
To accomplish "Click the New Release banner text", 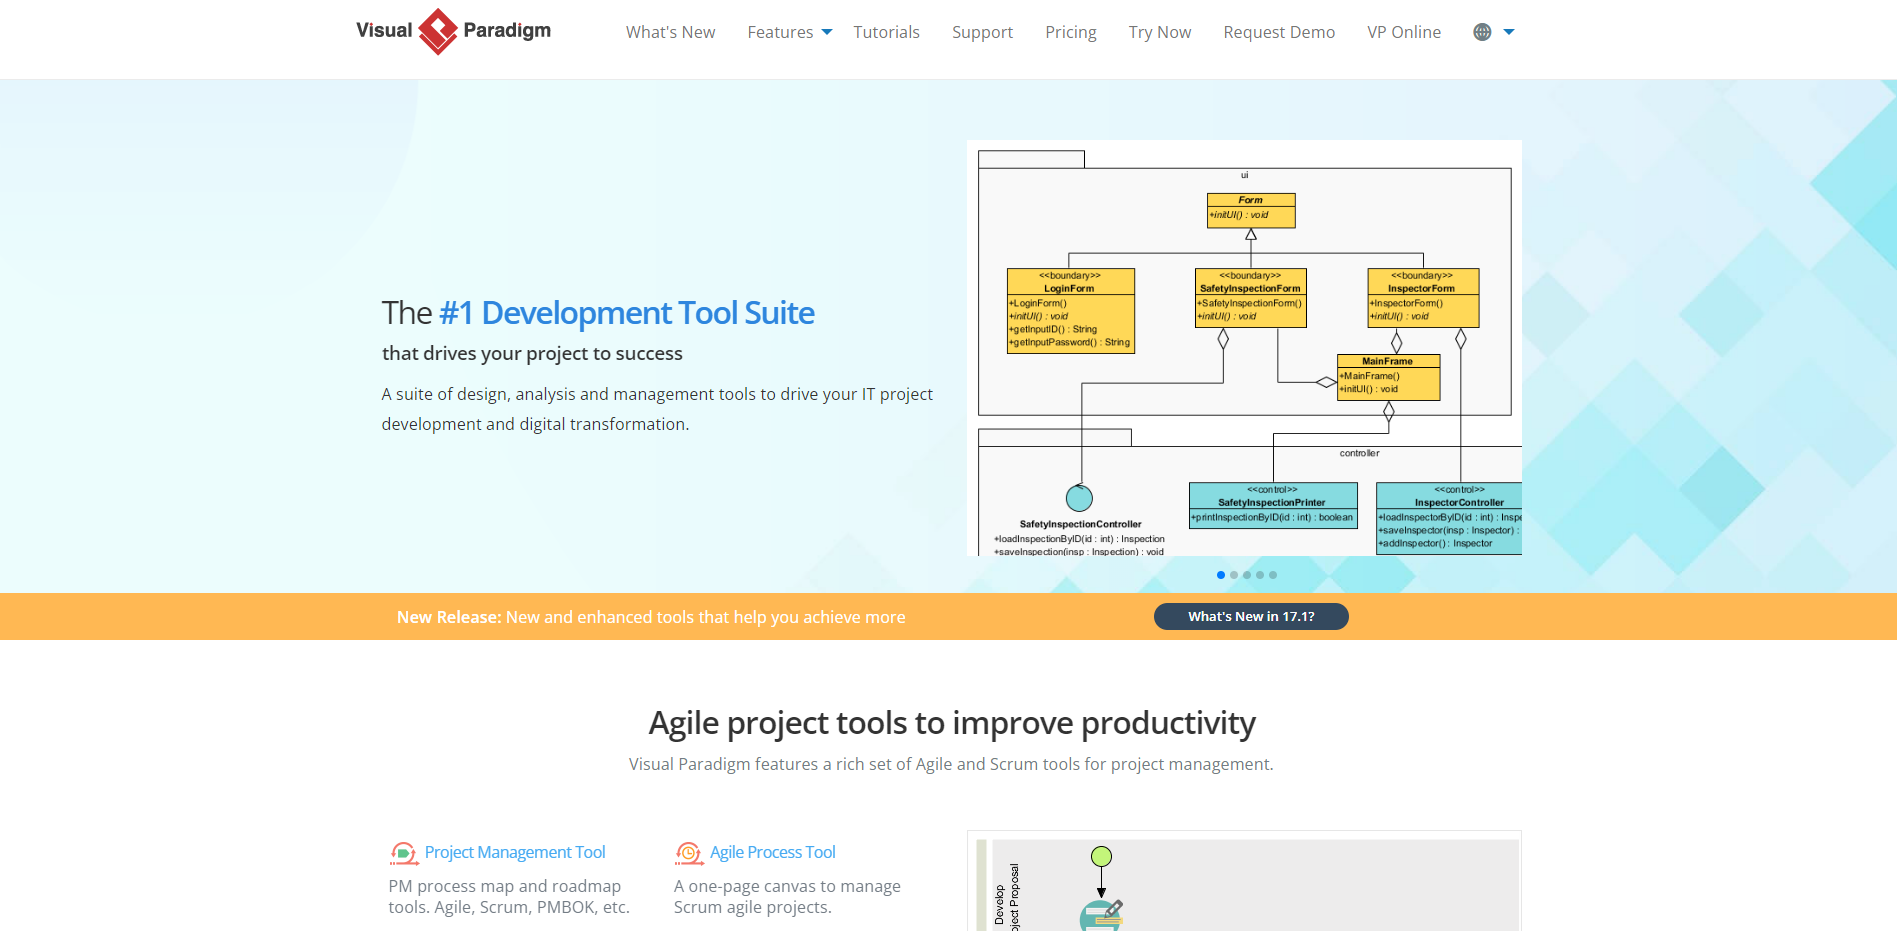I will point(651,617).
